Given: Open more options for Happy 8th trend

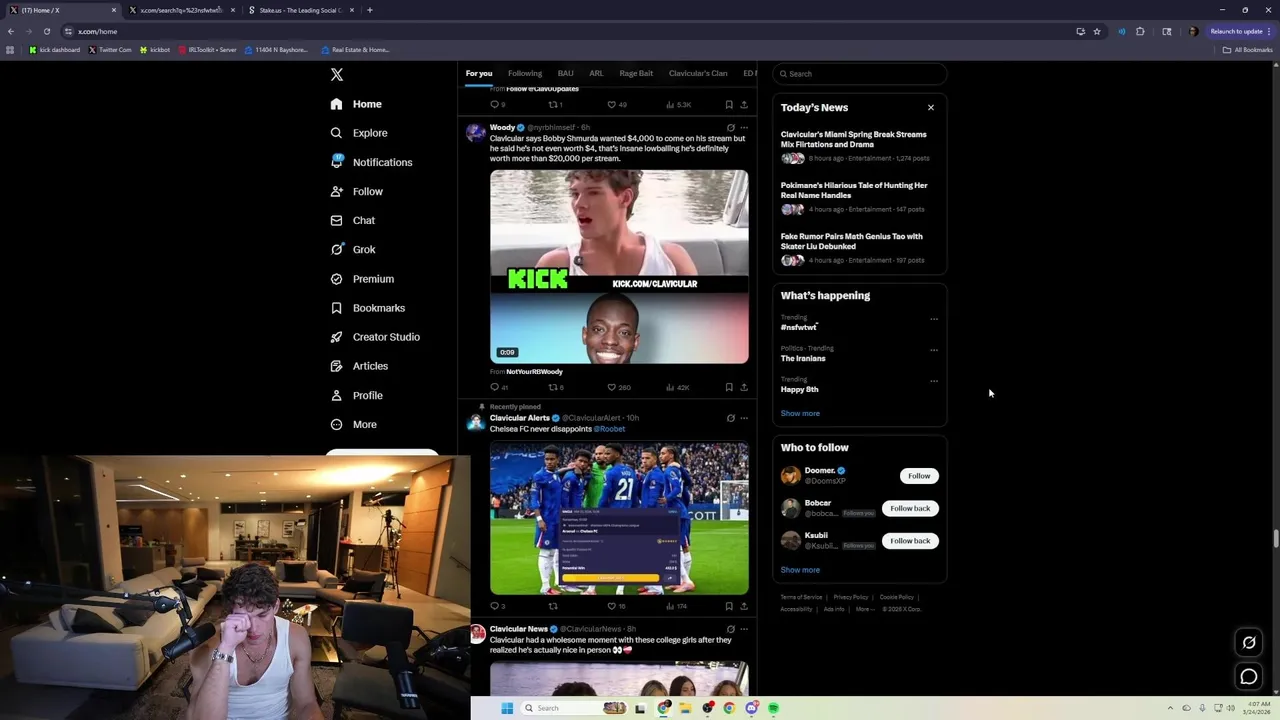Looking at the screenshot, I should pyautogui.click(x=934, y=381).
